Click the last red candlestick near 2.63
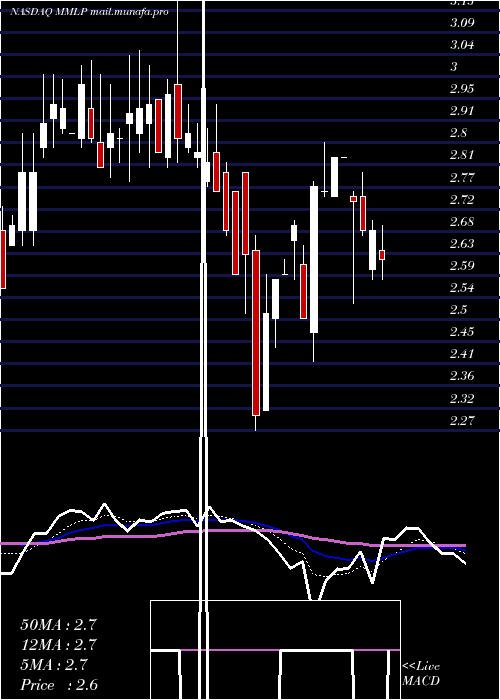The image size is (500, 700). click(382, 255)
